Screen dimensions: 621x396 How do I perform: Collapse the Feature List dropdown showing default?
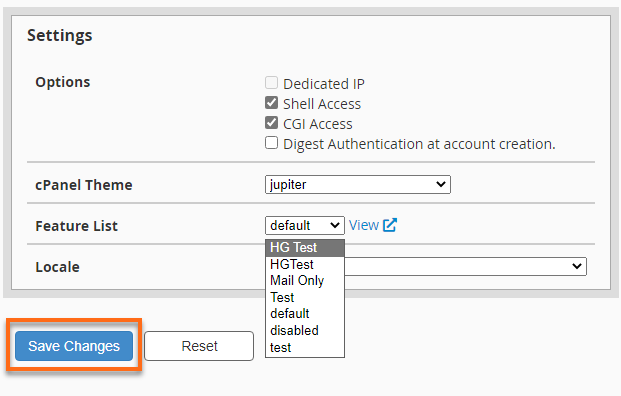(305, 225)
